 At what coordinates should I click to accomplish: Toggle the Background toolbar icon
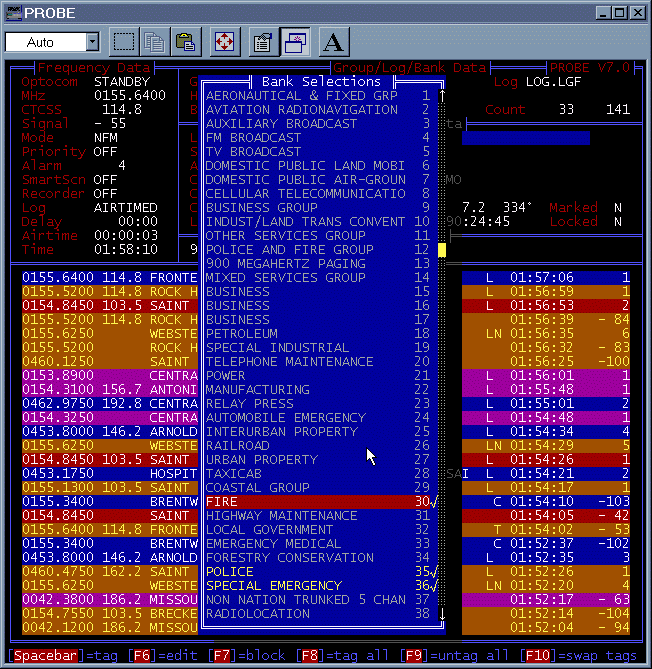[295, 42]
